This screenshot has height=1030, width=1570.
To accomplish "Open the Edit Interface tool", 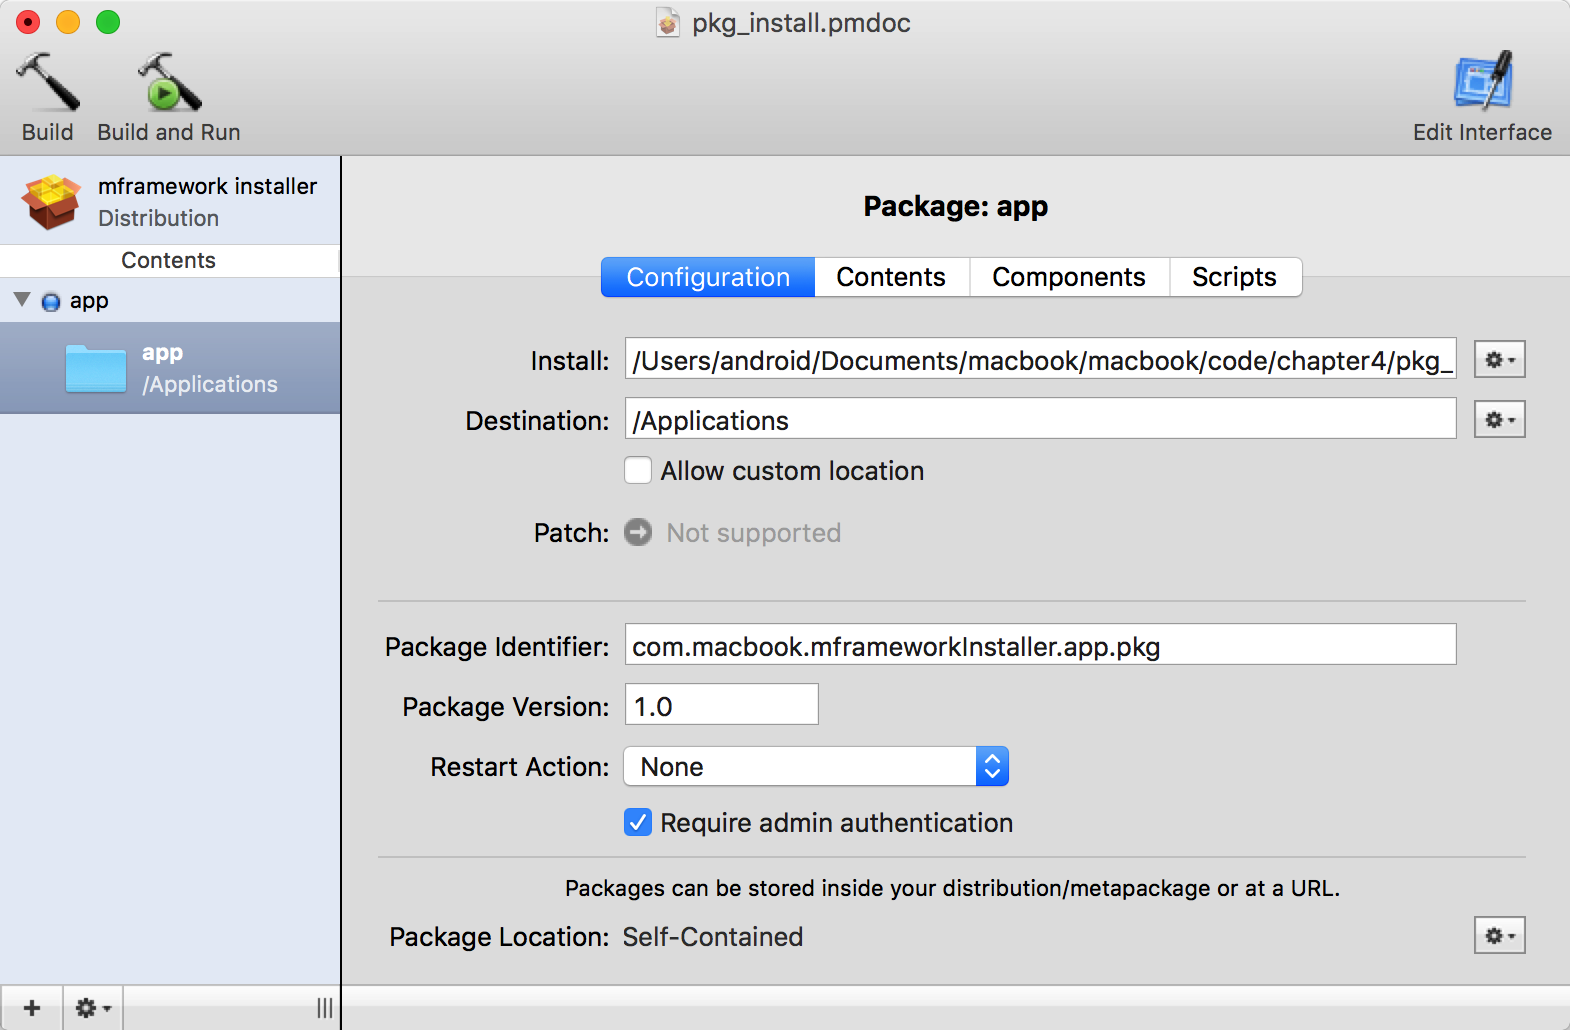I will click(x=1482, y=83).
